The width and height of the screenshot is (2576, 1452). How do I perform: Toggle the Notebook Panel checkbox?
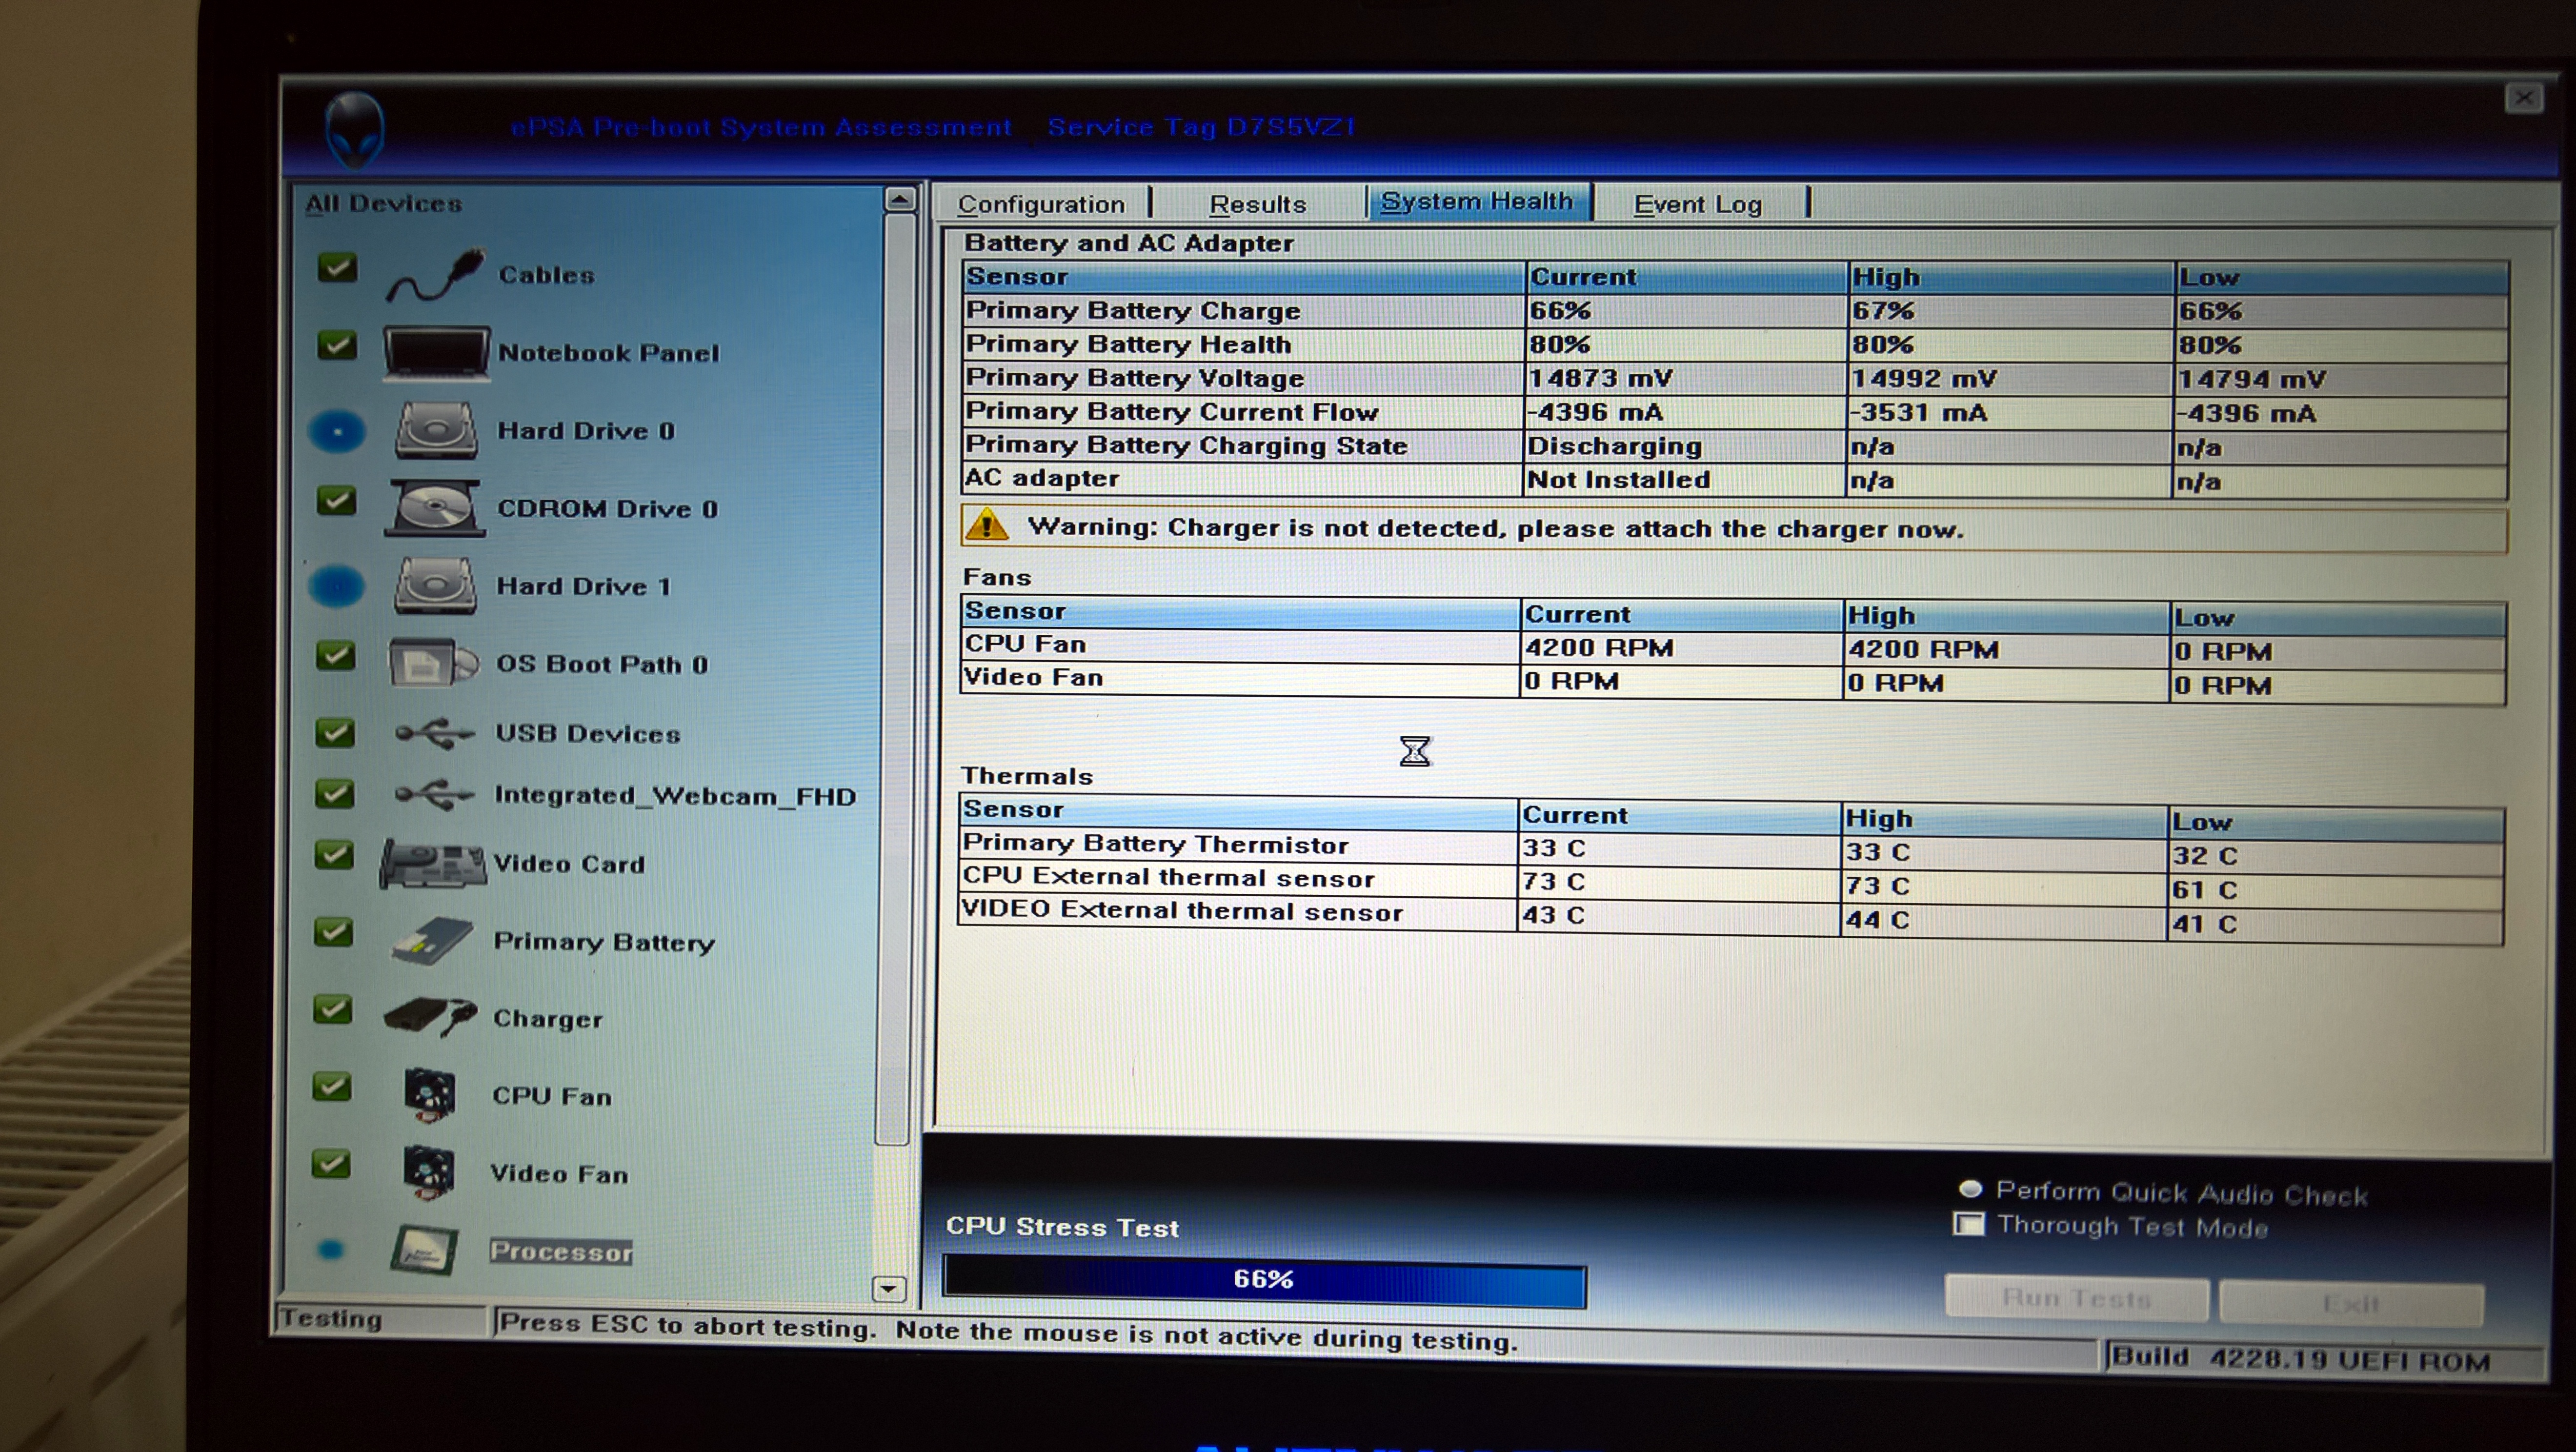pos(337,346)
